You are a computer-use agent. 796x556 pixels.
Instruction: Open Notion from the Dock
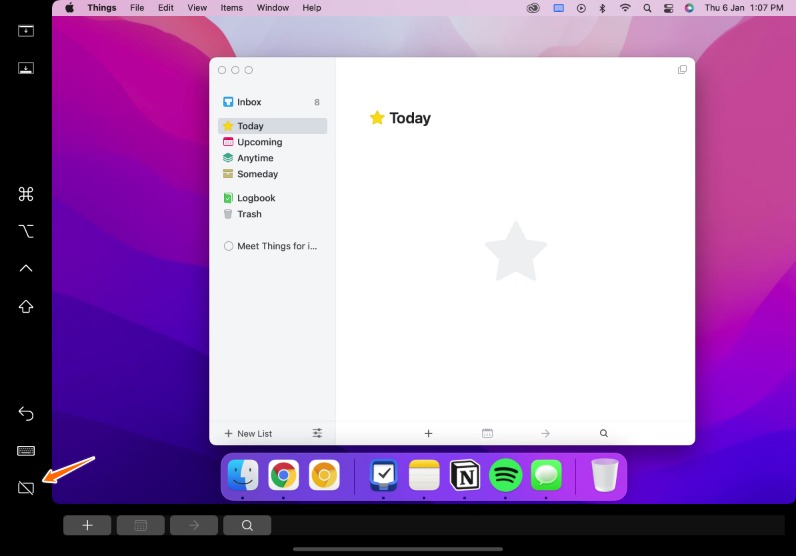[465, 475]
